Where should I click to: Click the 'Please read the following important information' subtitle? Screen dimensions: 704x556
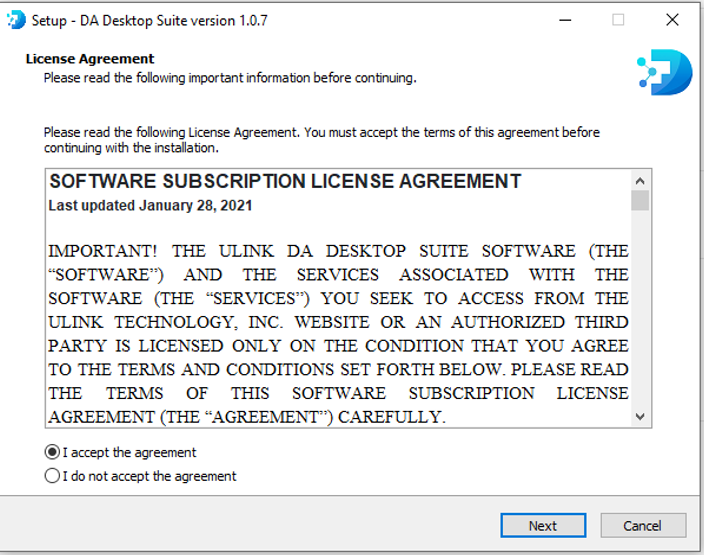point(230,77)
